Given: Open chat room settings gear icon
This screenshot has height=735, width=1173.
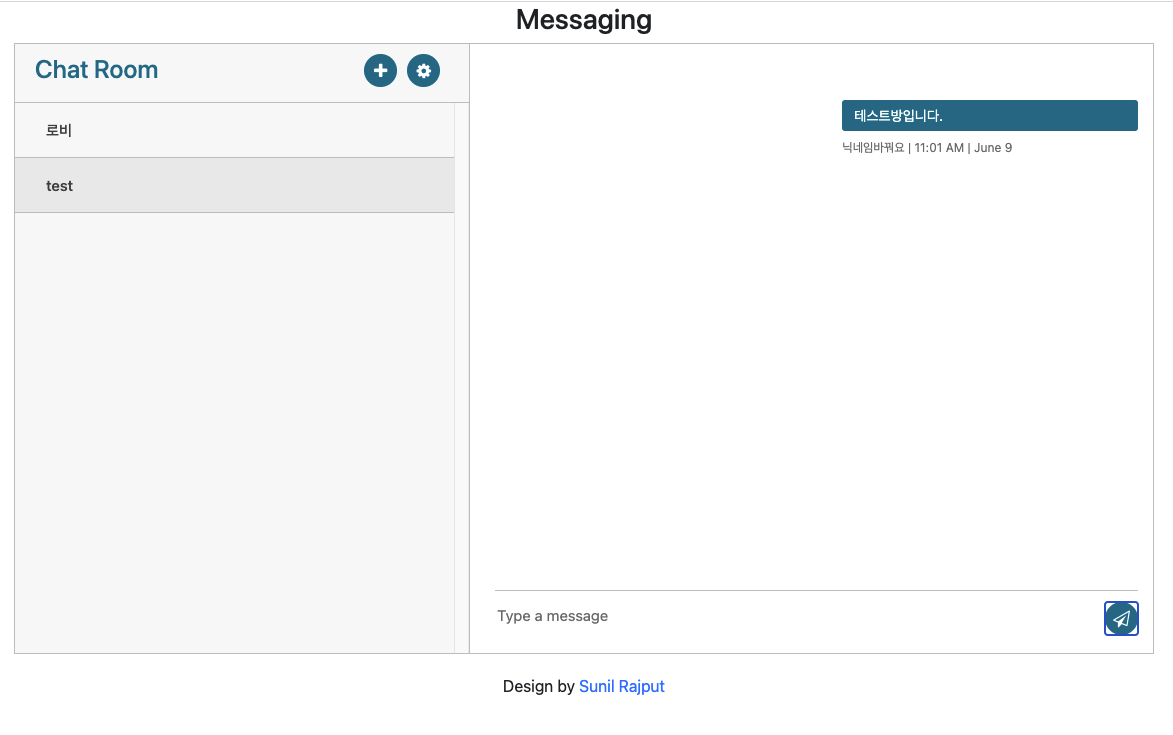Looking at the screenshot, I should coord(423,70).
